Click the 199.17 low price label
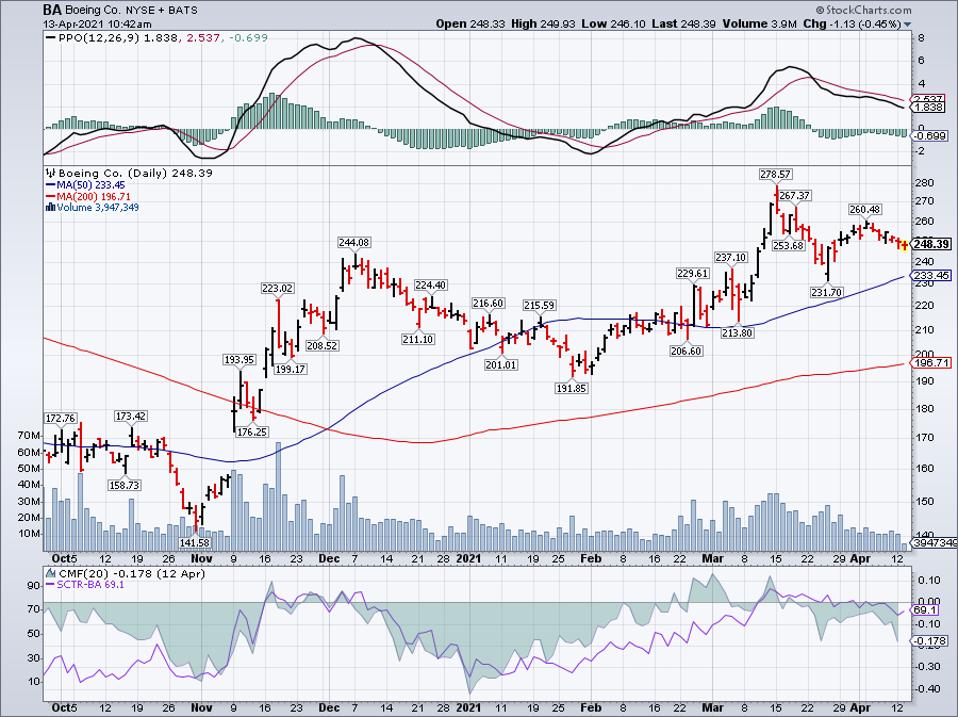This screenshot has height=717, width=958. [x=290, y=369]
